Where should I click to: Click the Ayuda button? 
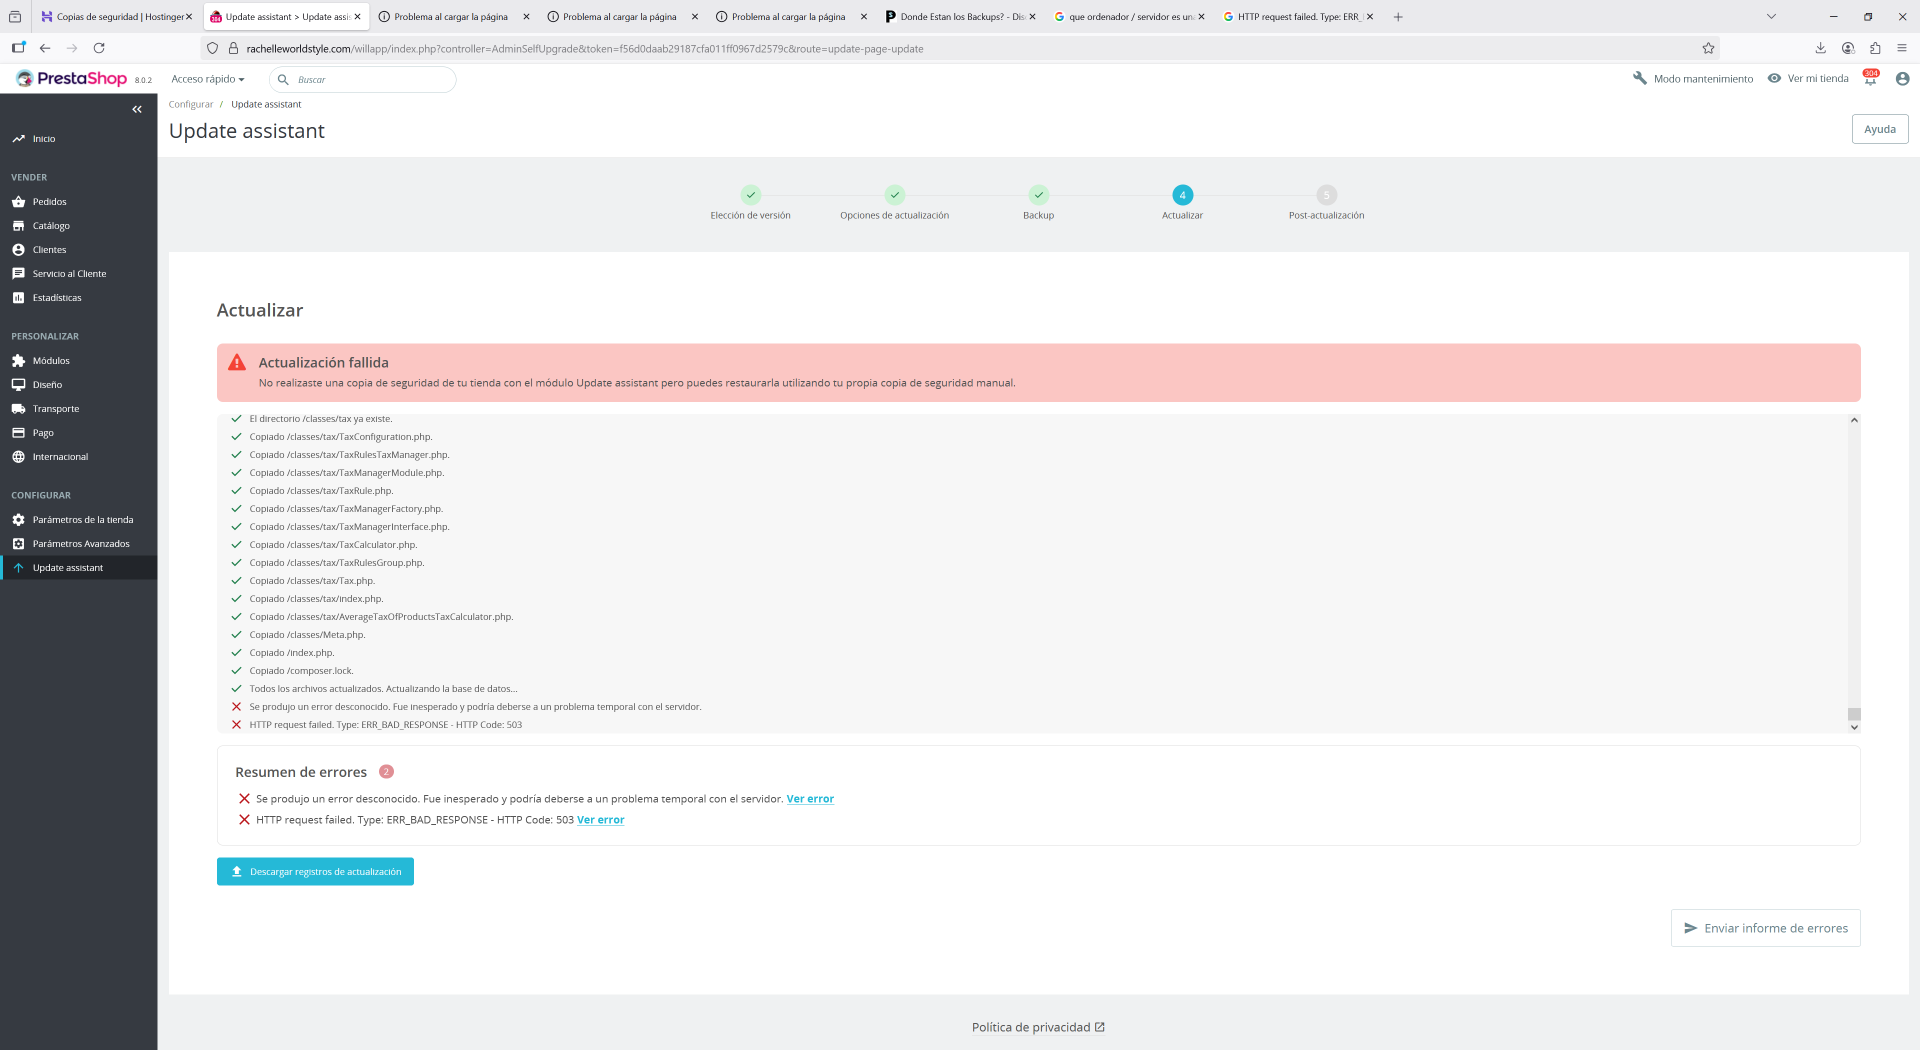[1879, 129]
